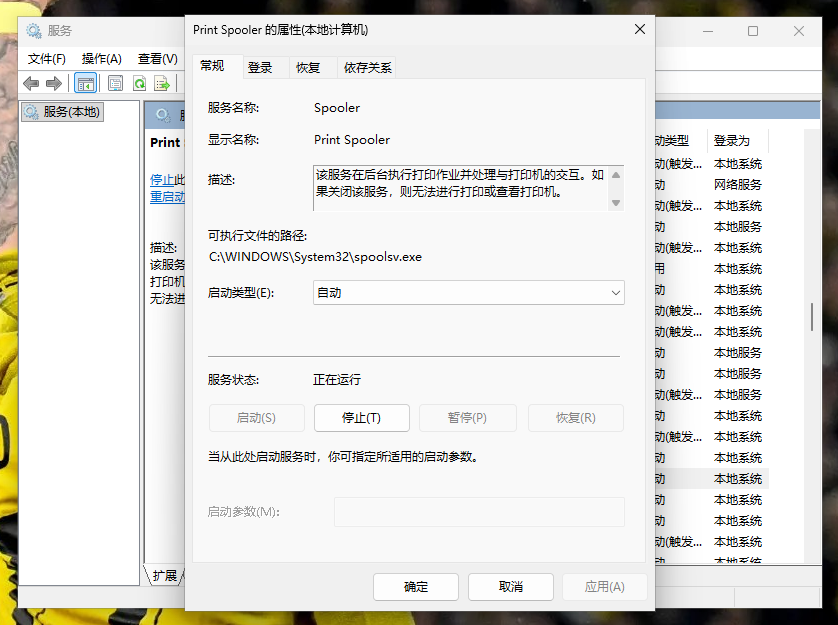The height and width of the screenshot is (625, 838).
Task: Toggle the show/hide console tree icon
Action: [x=86, y=83]
